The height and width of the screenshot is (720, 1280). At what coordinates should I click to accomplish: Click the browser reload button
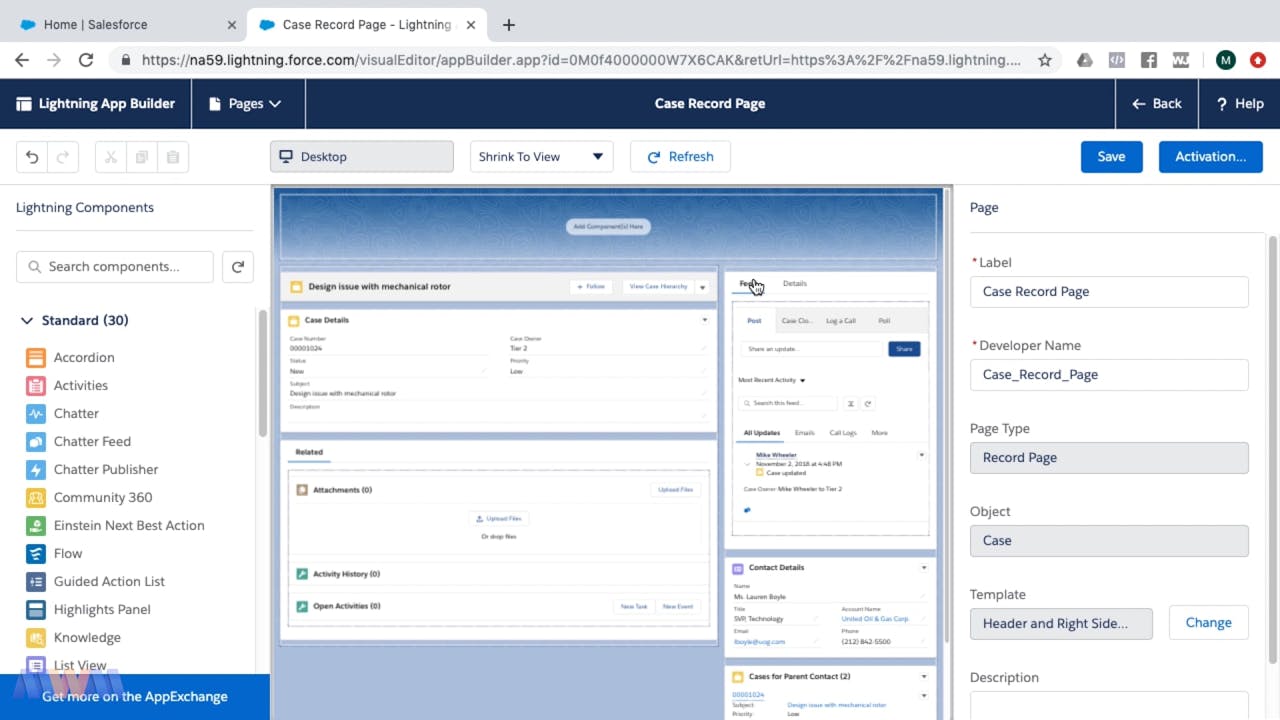pyautogui.click(x=86, y=60)
